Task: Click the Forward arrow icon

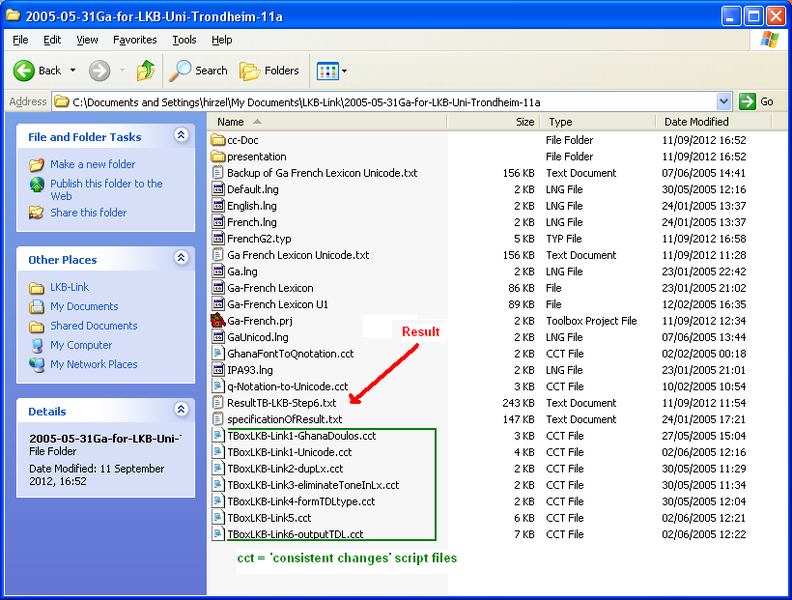Action: (100, 71)
